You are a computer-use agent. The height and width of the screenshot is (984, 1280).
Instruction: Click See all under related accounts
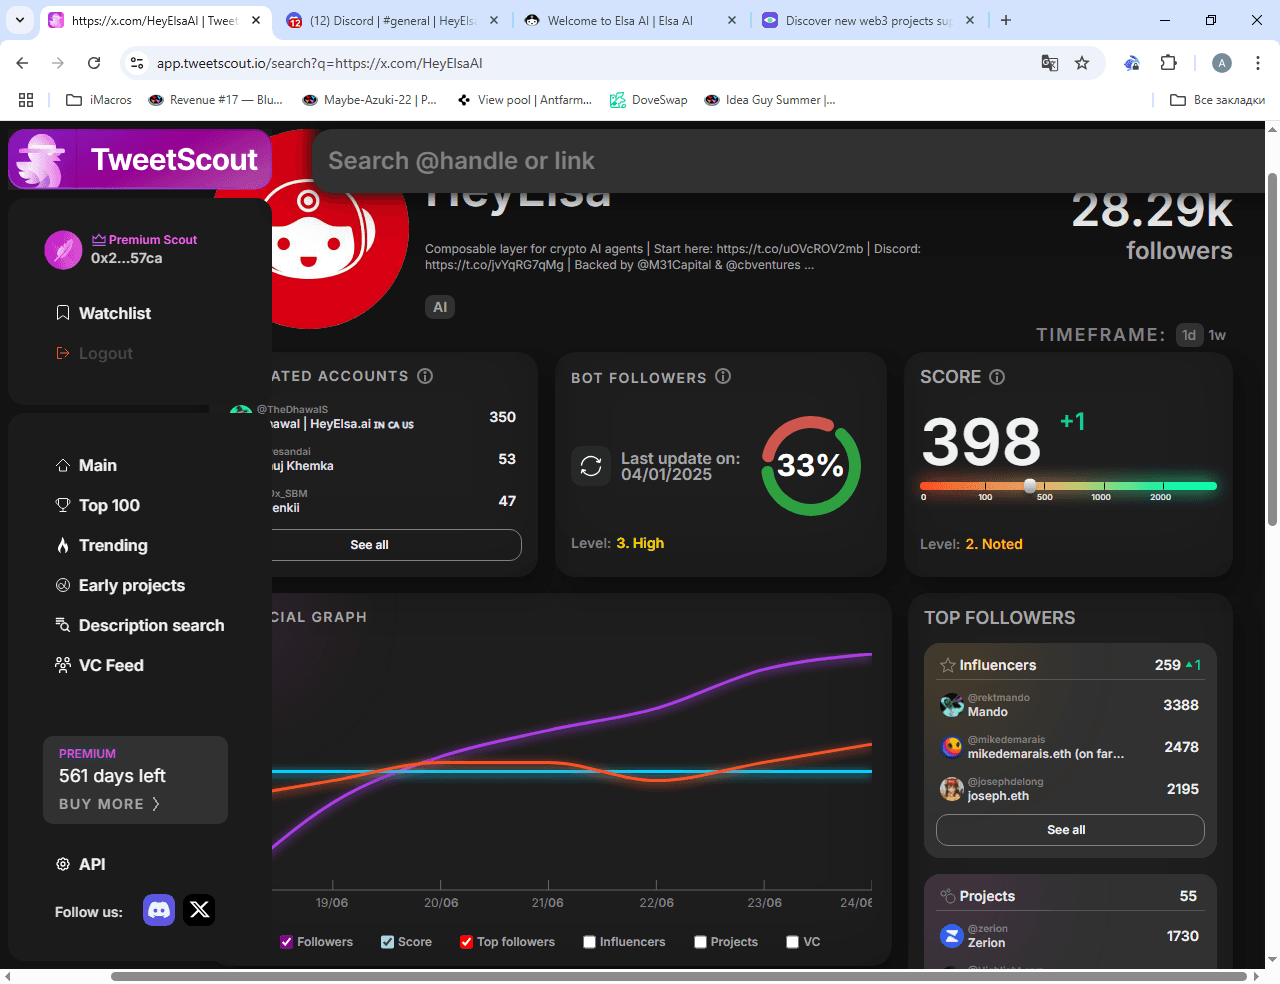tap(395, 545)
